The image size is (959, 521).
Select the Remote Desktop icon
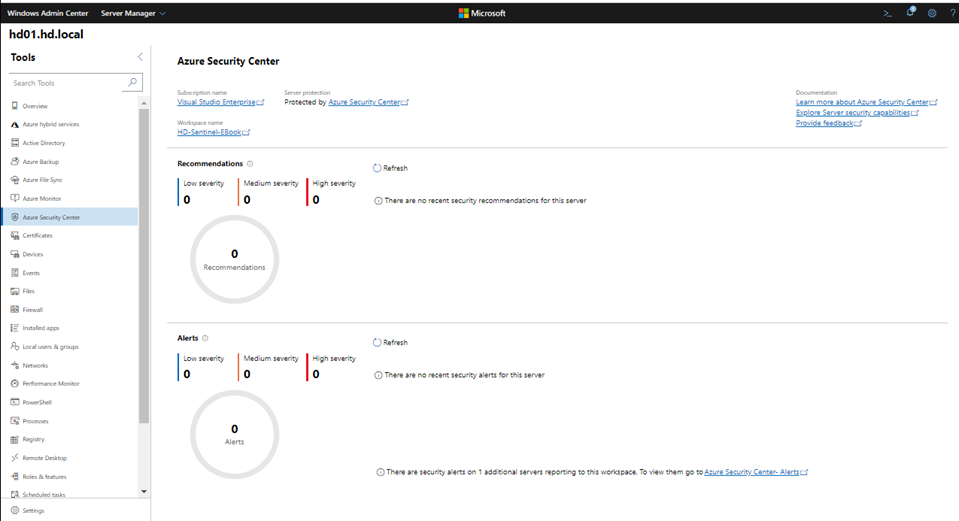coord(15,457)
